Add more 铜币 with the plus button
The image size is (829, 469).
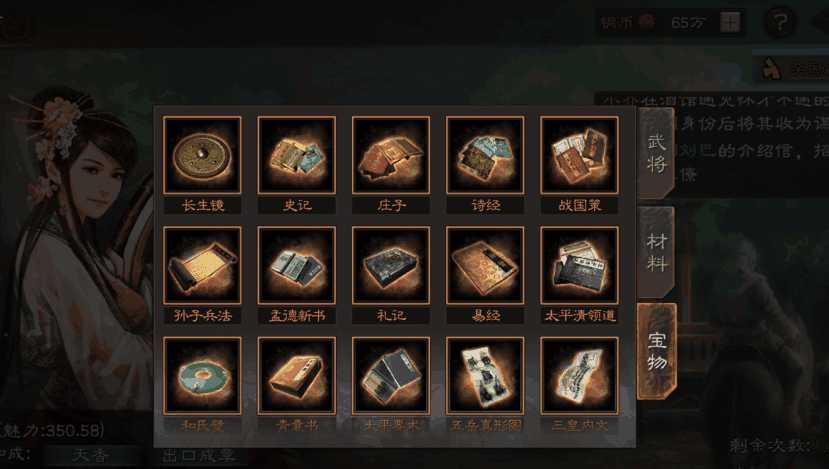click(730, 22)
